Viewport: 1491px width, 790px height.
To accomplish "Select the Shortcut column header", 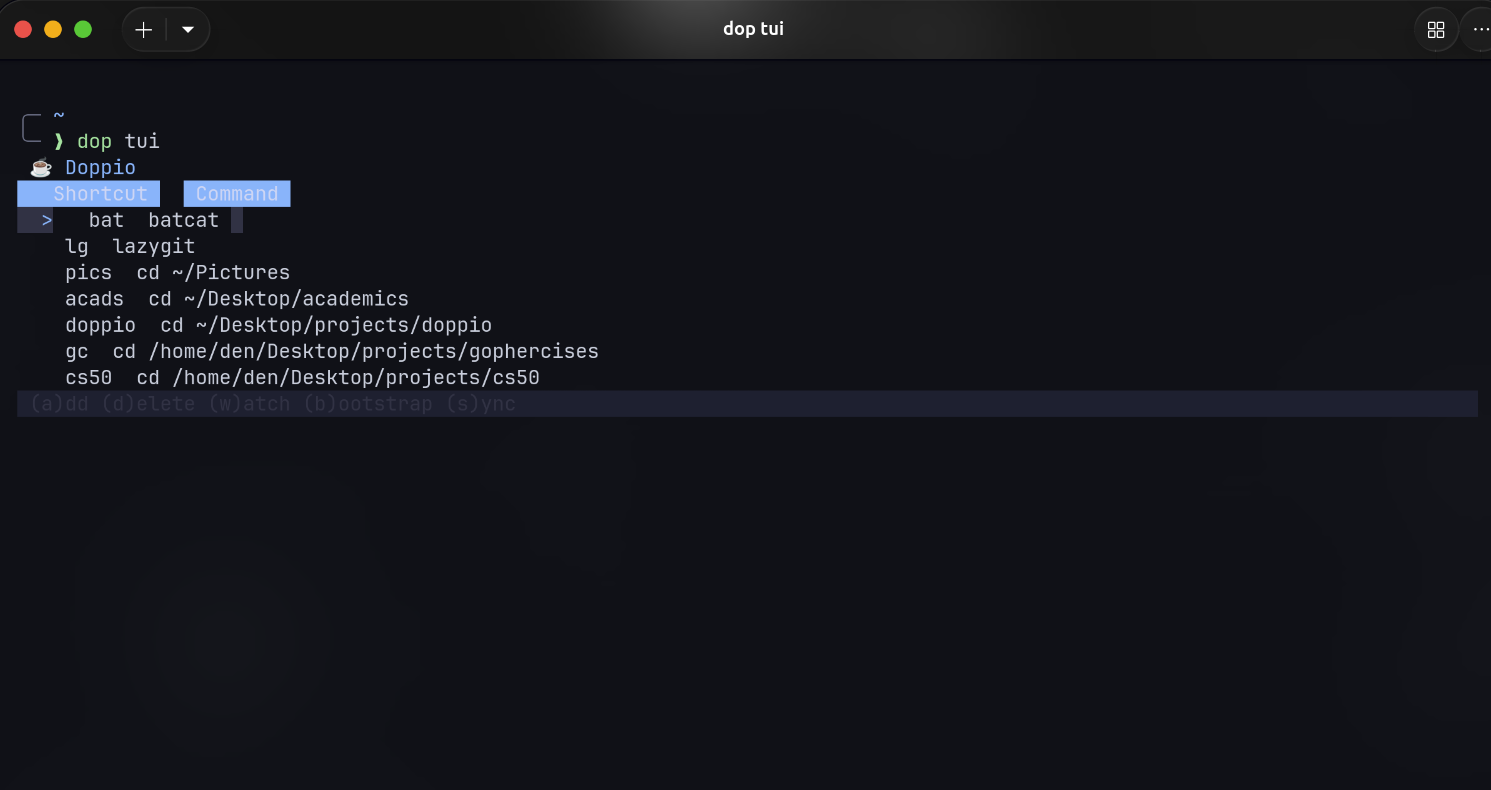I will pyautogui.click(x=89, y=194).
